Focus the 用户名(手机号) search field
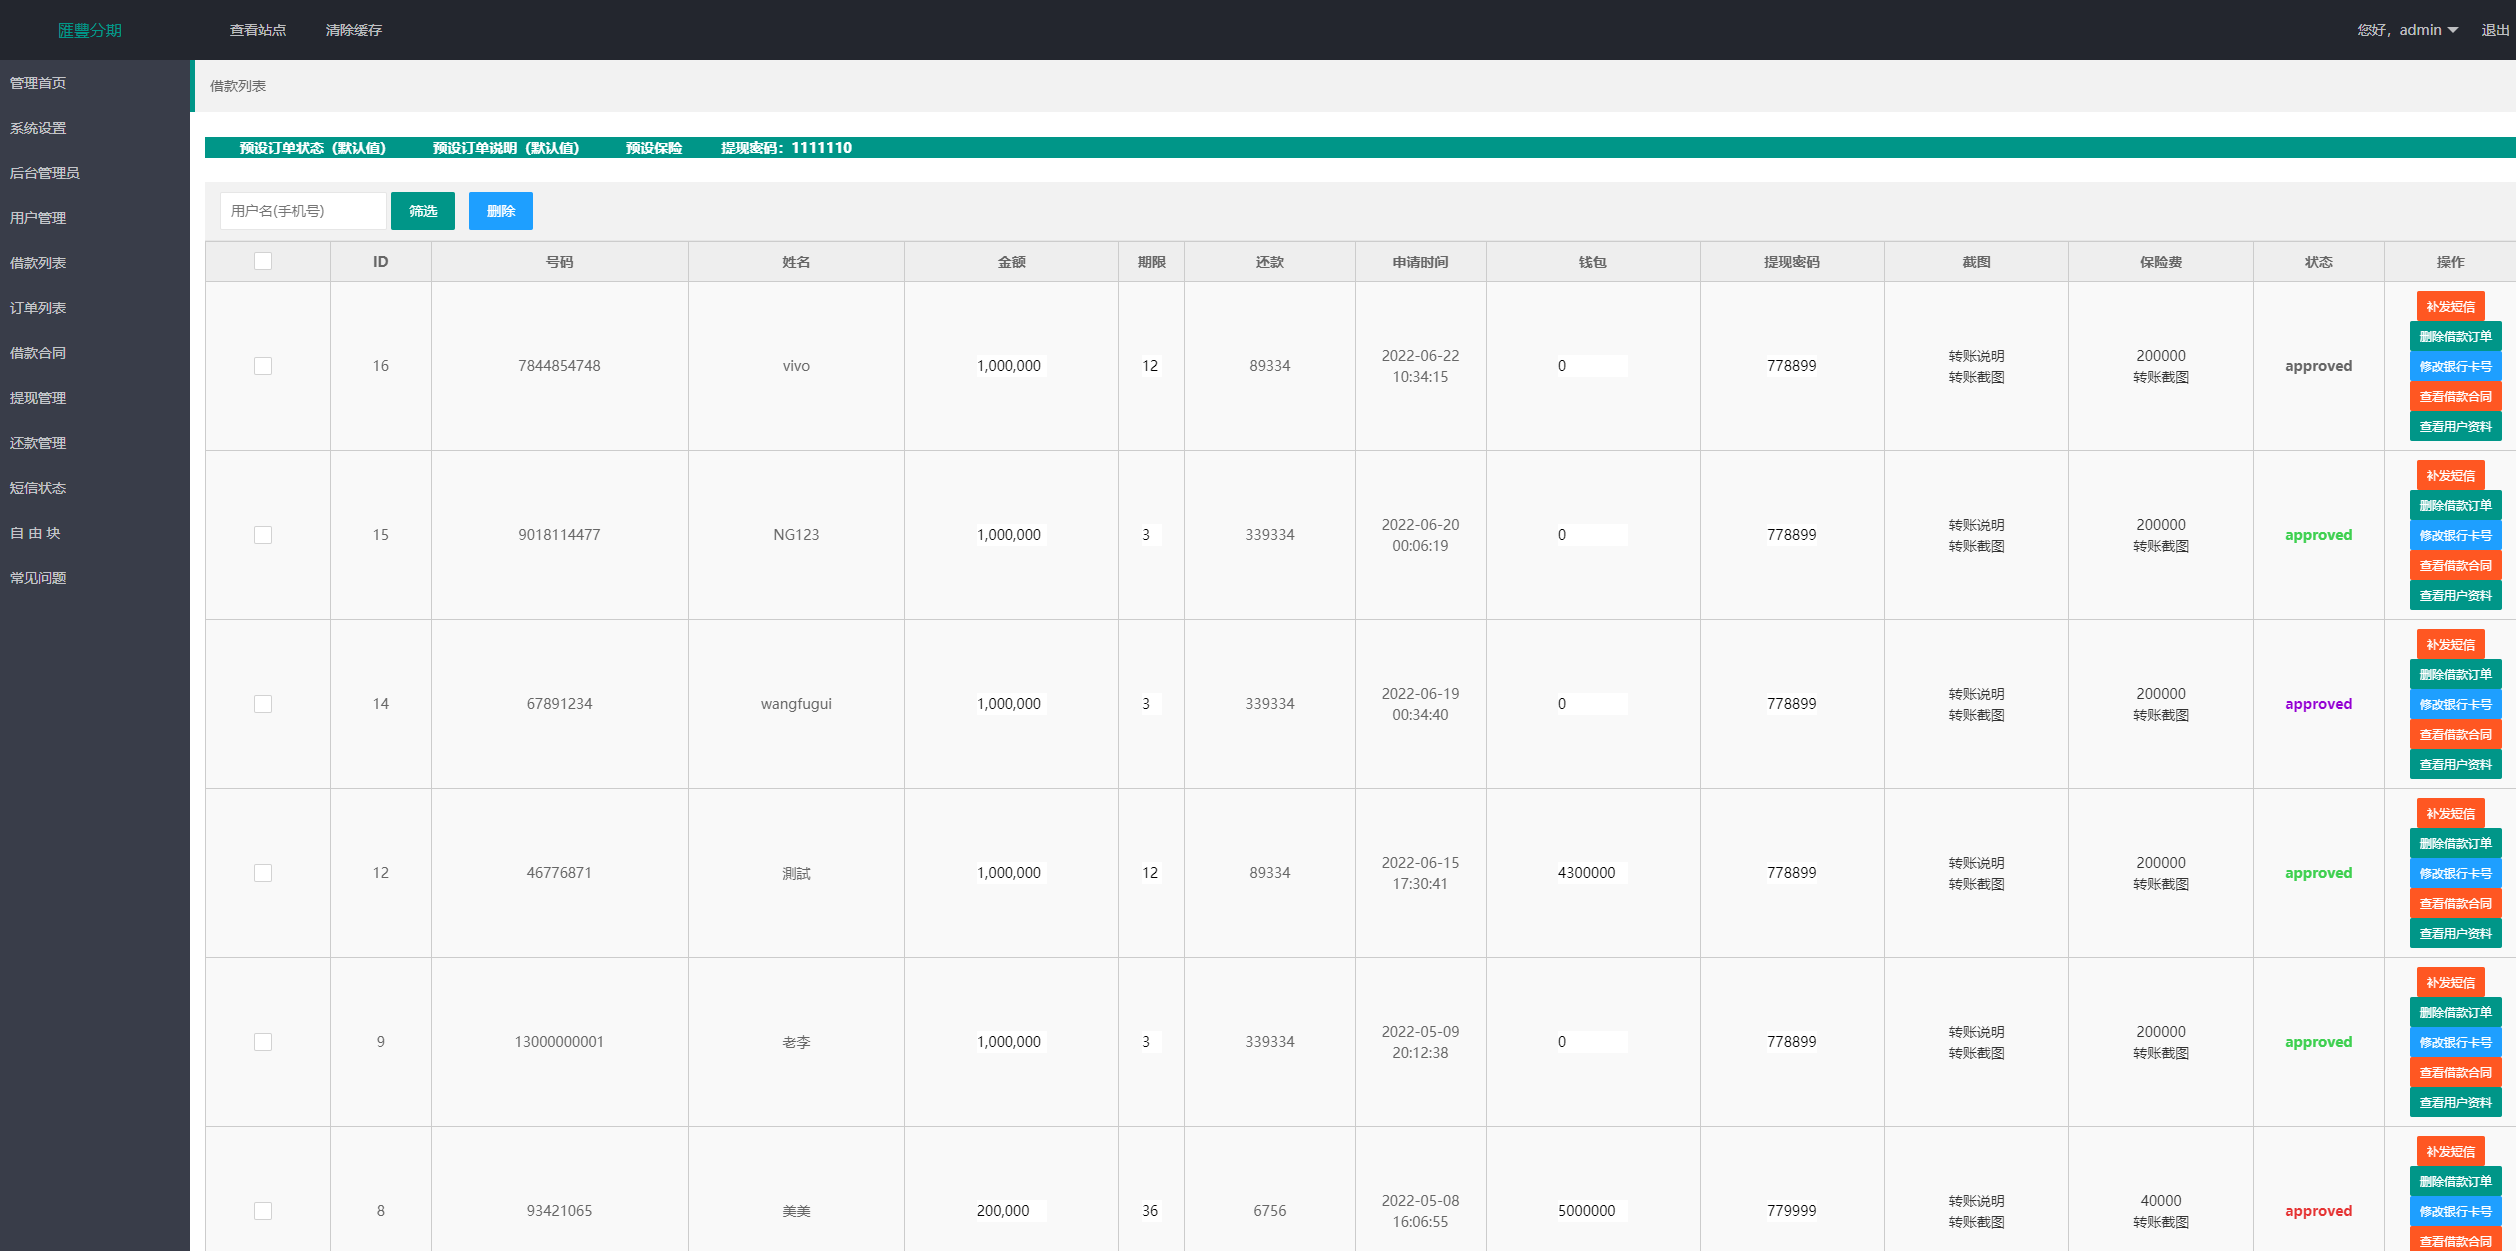Screen dimensions: 2516x1251 303,211
